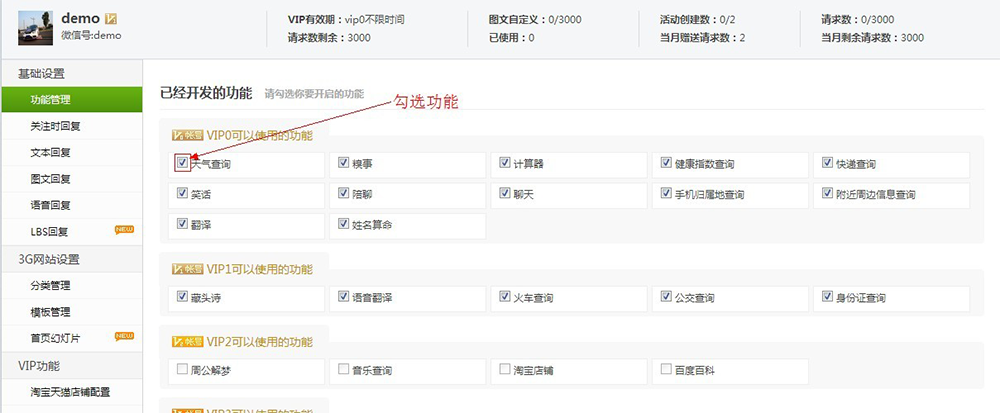Click the VIP badge icon next to demo

click(x=111, y=19)
